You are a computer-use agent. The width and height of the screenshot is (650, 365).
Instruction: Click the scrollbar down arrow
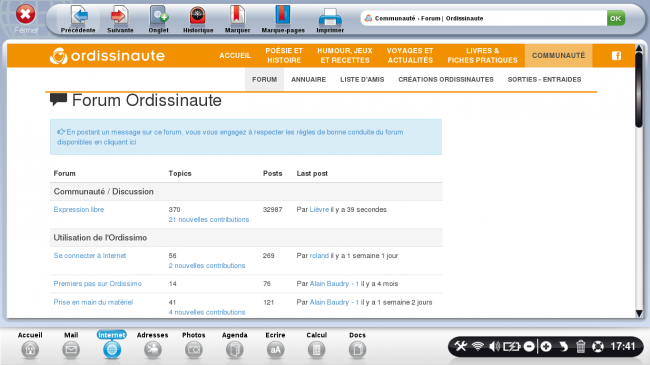pos(639,314)
